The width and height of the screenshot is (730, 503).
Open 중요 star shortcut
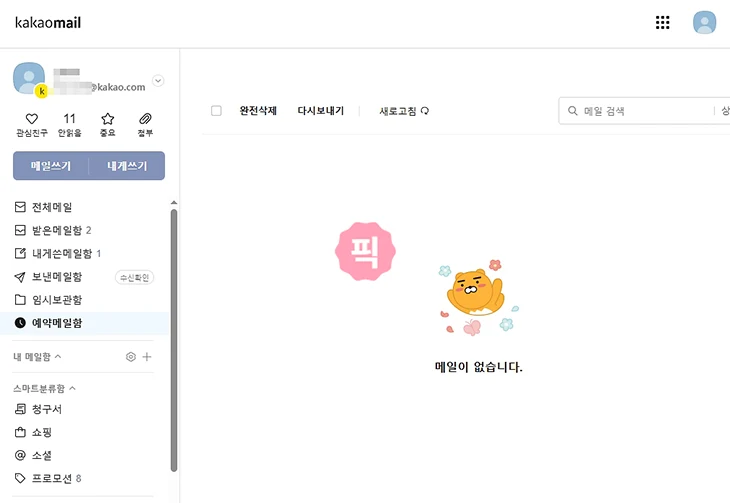[108, 125]
